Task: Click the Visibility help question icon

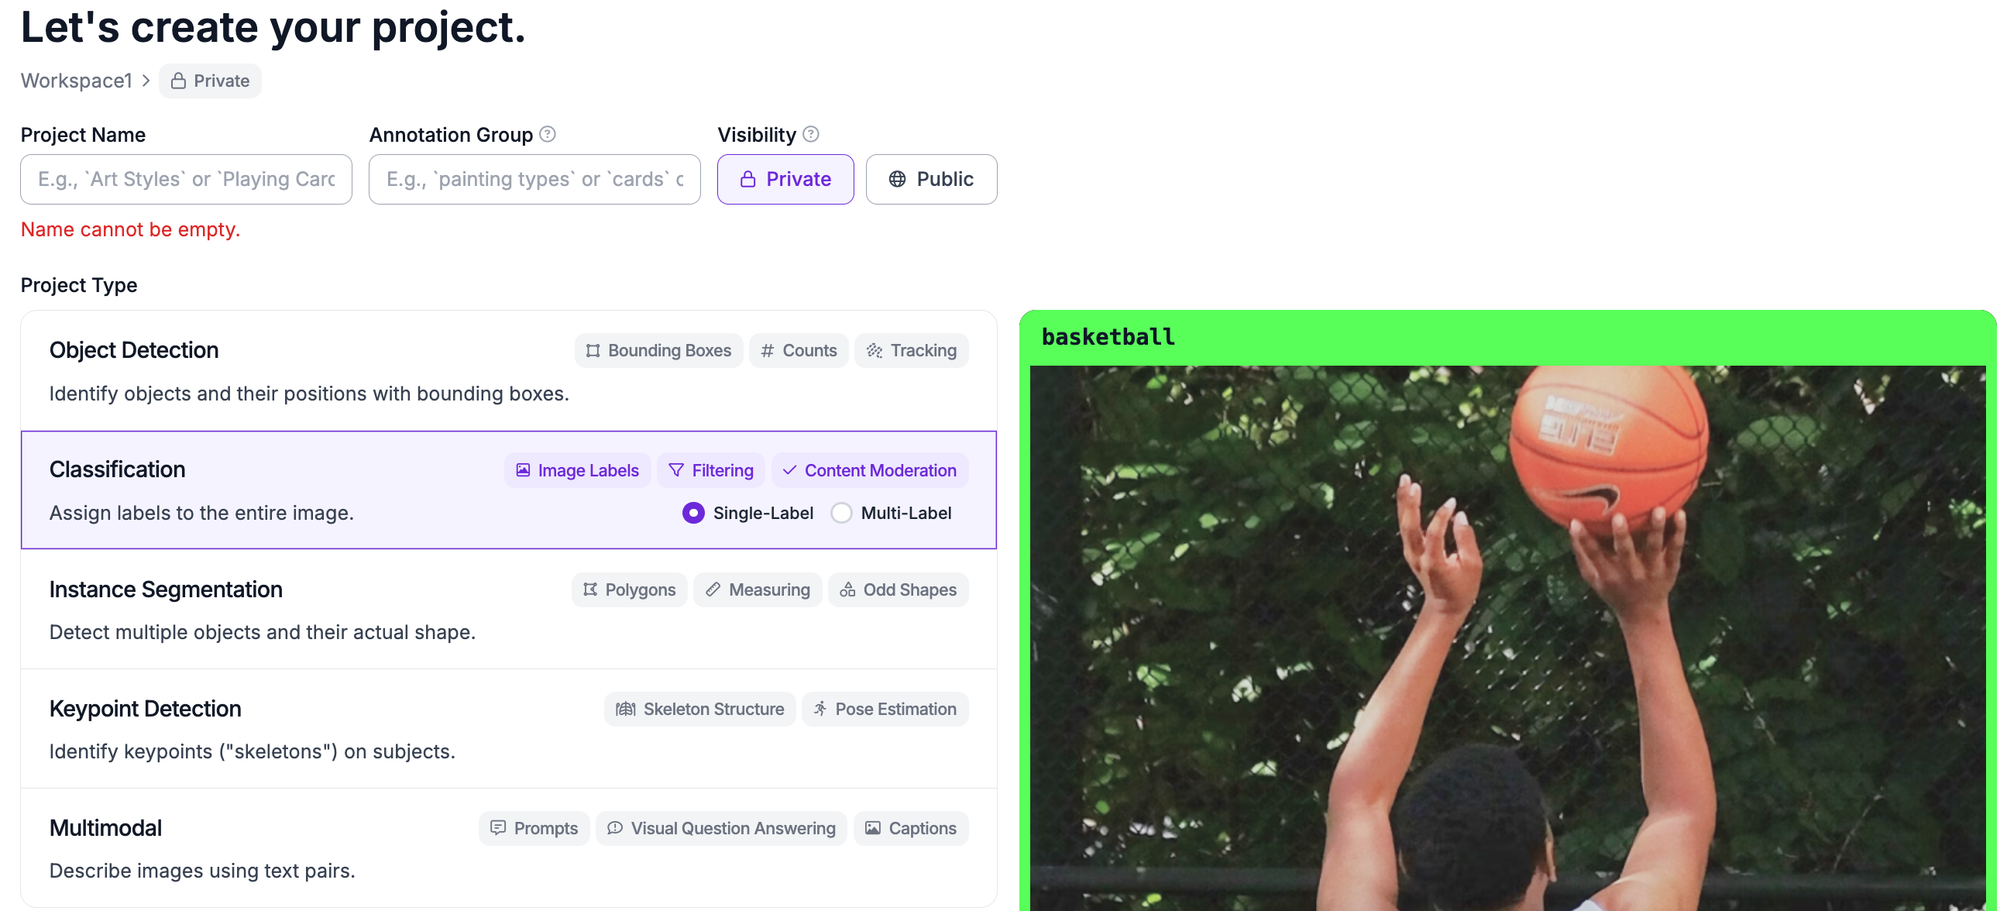Action: tap(811, 134)
